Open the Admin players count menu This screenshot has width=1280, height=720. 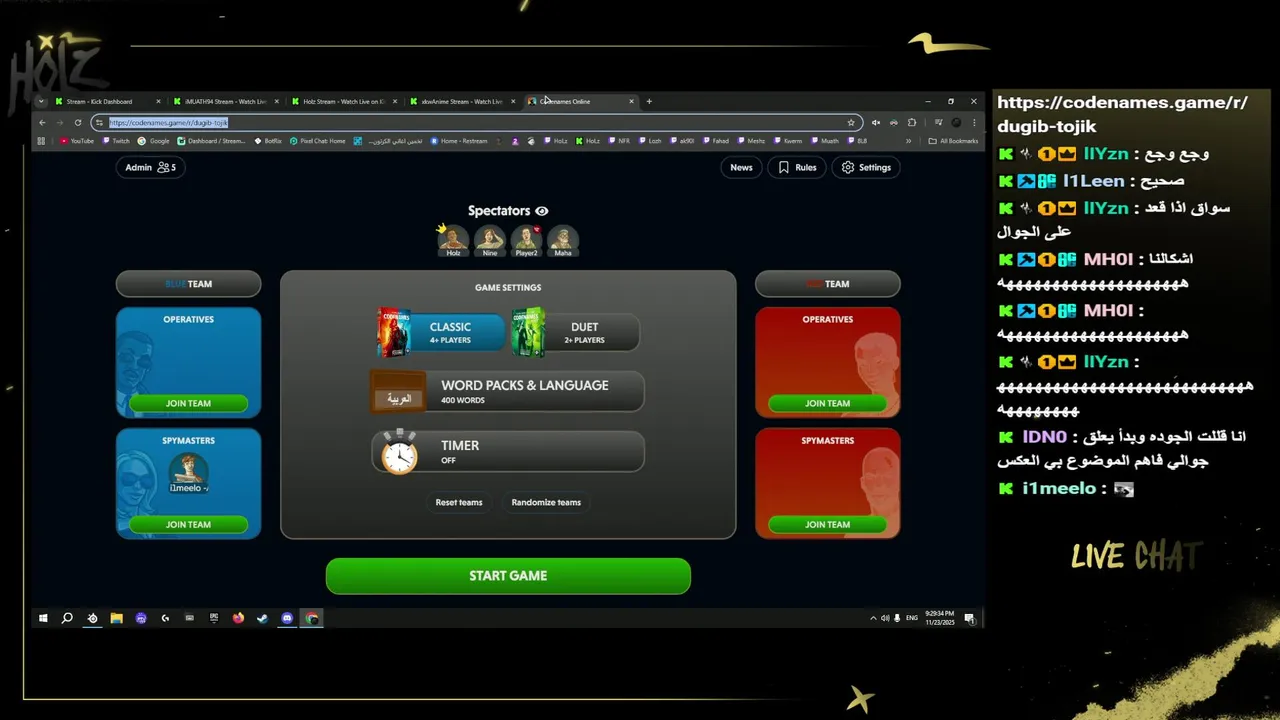pos(151,167)
